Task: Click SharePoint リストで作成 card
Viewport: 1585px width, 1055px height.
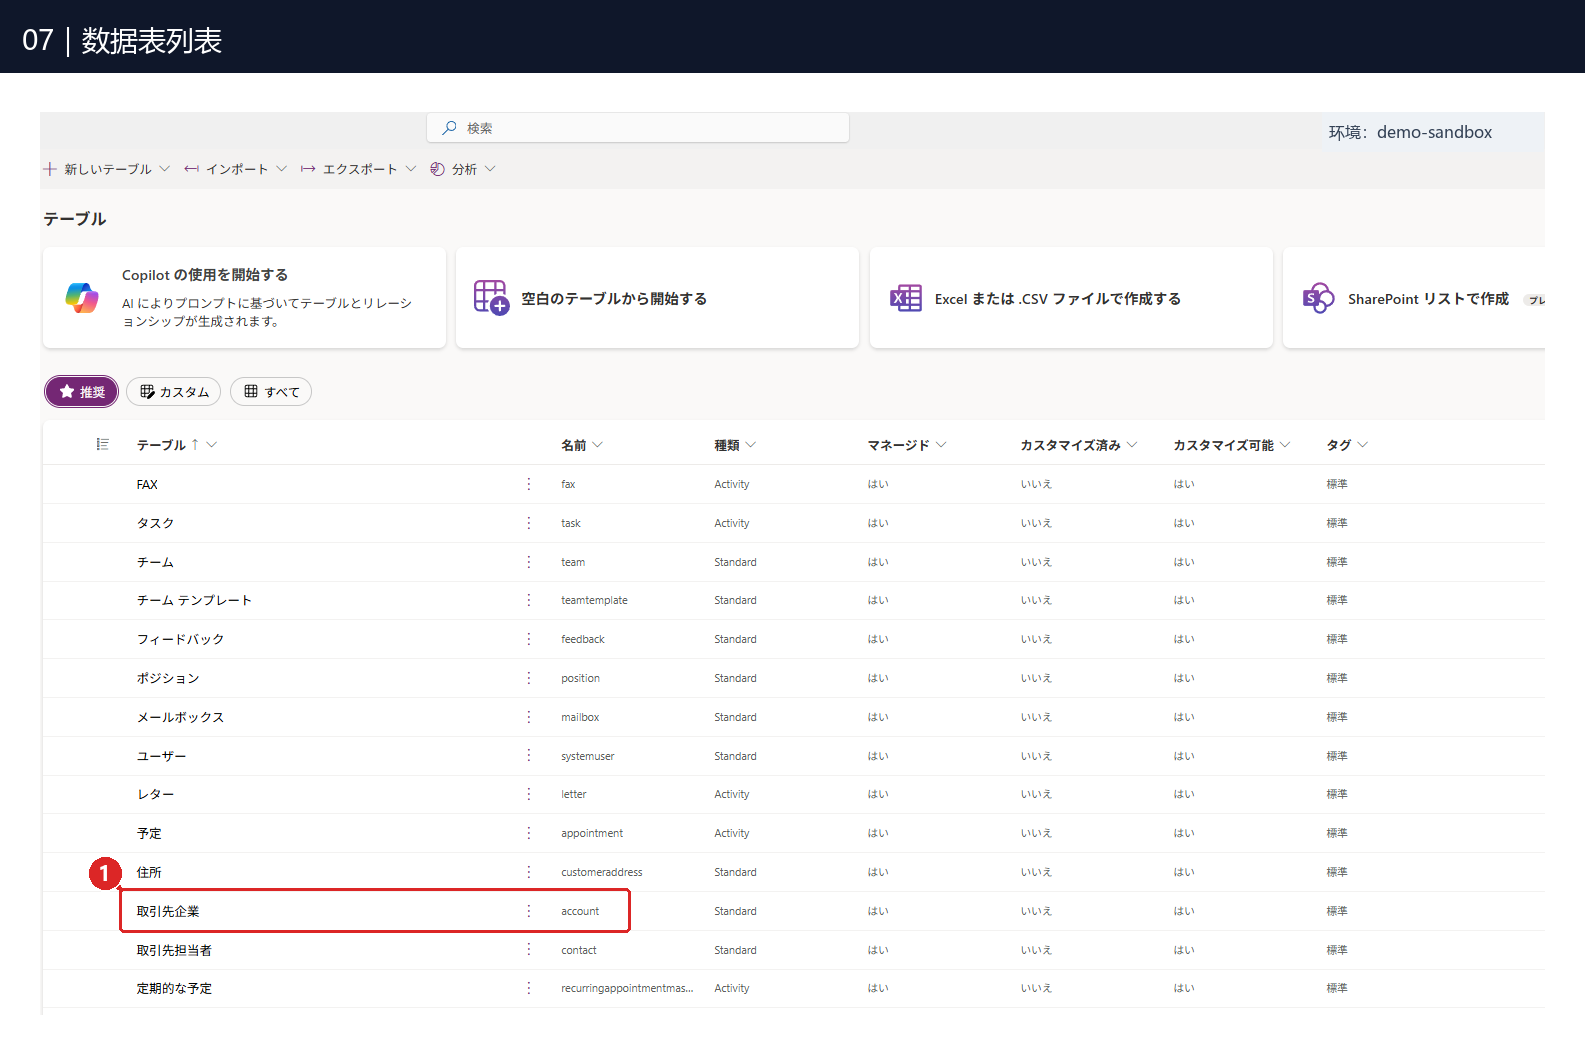Action: click(x=1414, y=298)
